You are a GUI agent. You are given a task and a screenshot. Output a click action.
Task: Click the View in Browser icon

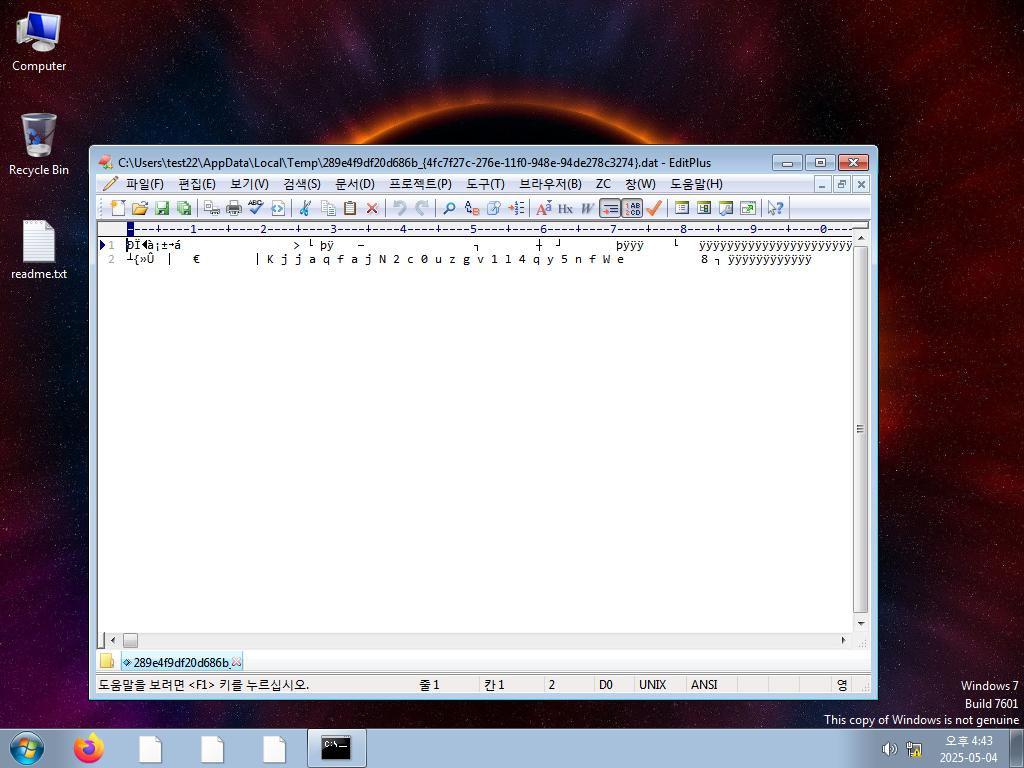pos(278,208)
